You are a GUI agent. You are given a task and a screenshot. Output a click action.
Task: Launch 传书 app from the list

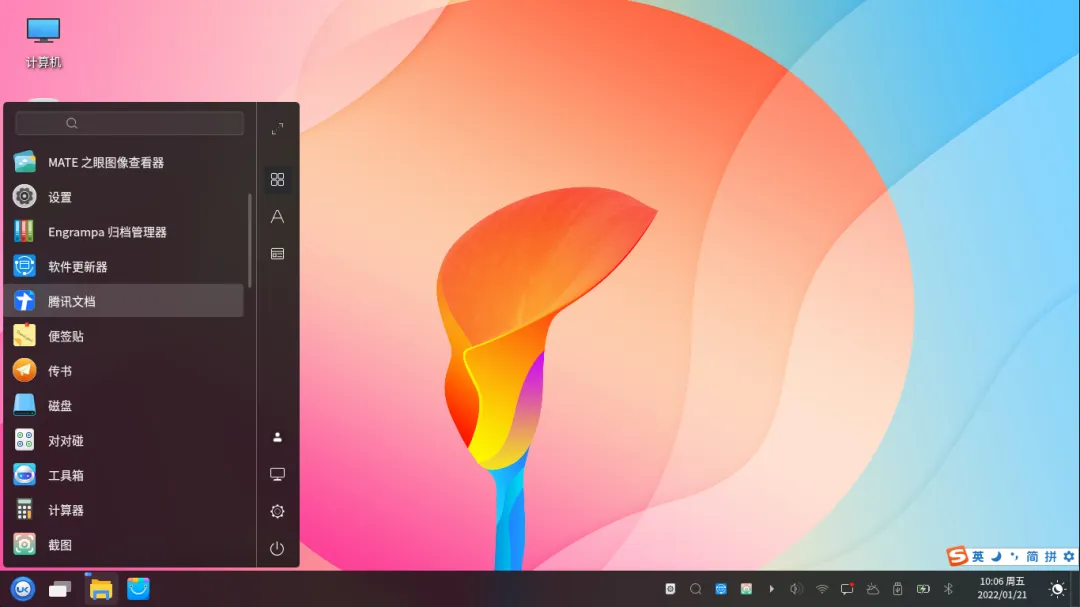point(124,371)
